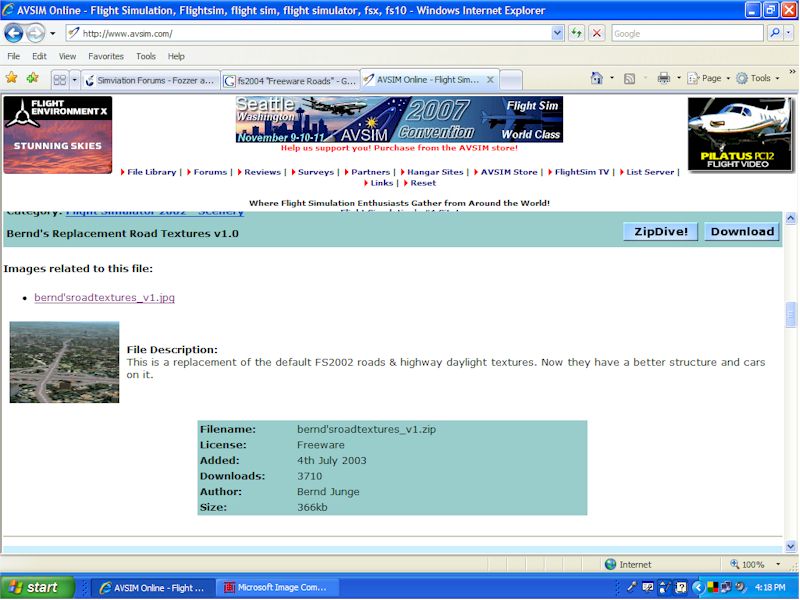This screenshot has height=600, width=800.
Task: Click the Refresh page icon
Action: coord(577,33)
